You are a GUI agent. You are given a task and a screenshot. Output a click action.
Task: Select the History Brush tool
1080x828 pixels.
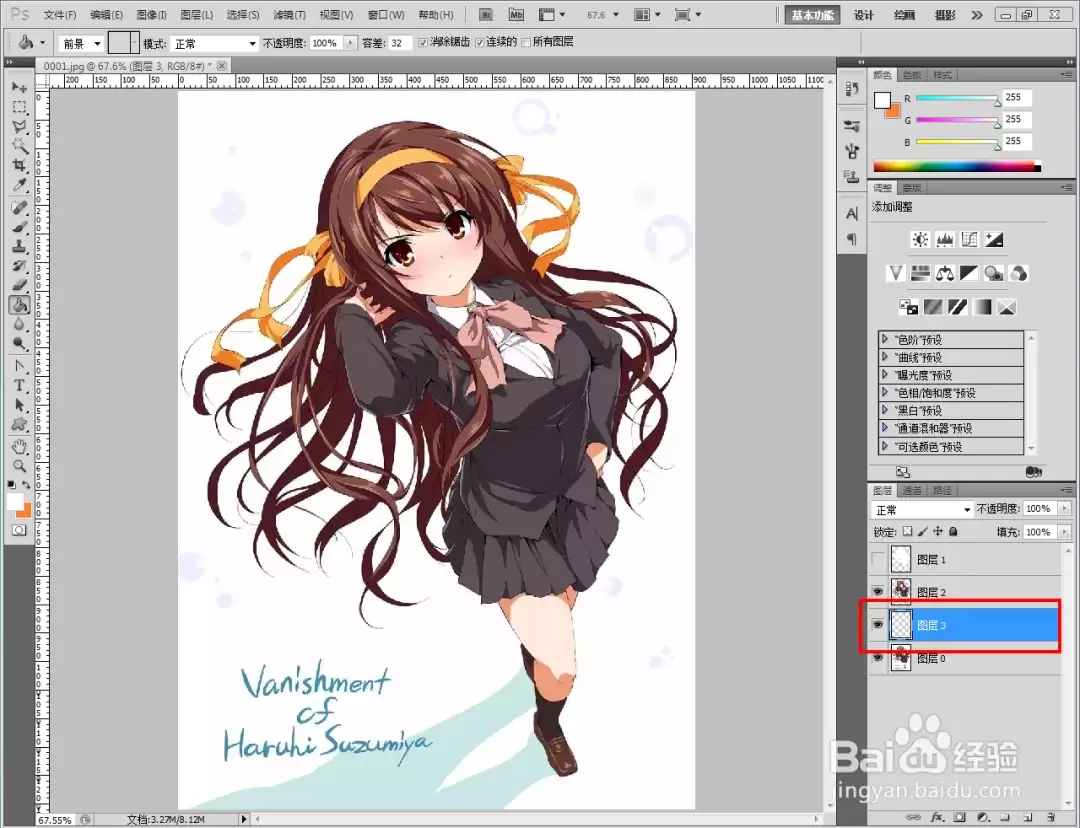(x=19, y=265)
